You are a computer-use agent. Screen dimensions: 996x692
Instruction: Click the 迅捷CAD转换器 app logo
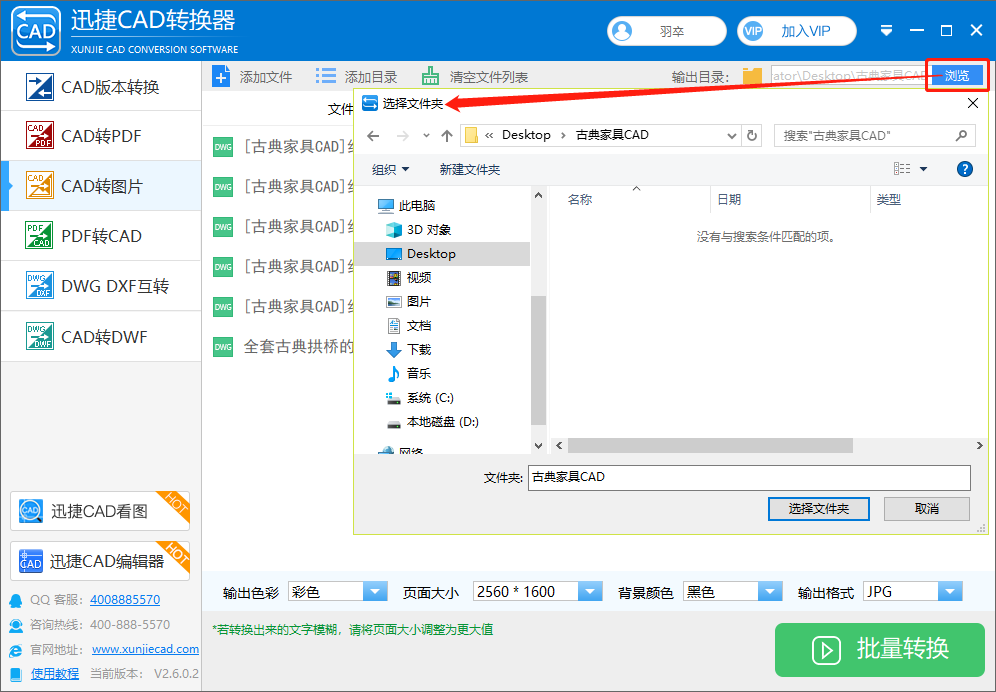tap(36, 31)
